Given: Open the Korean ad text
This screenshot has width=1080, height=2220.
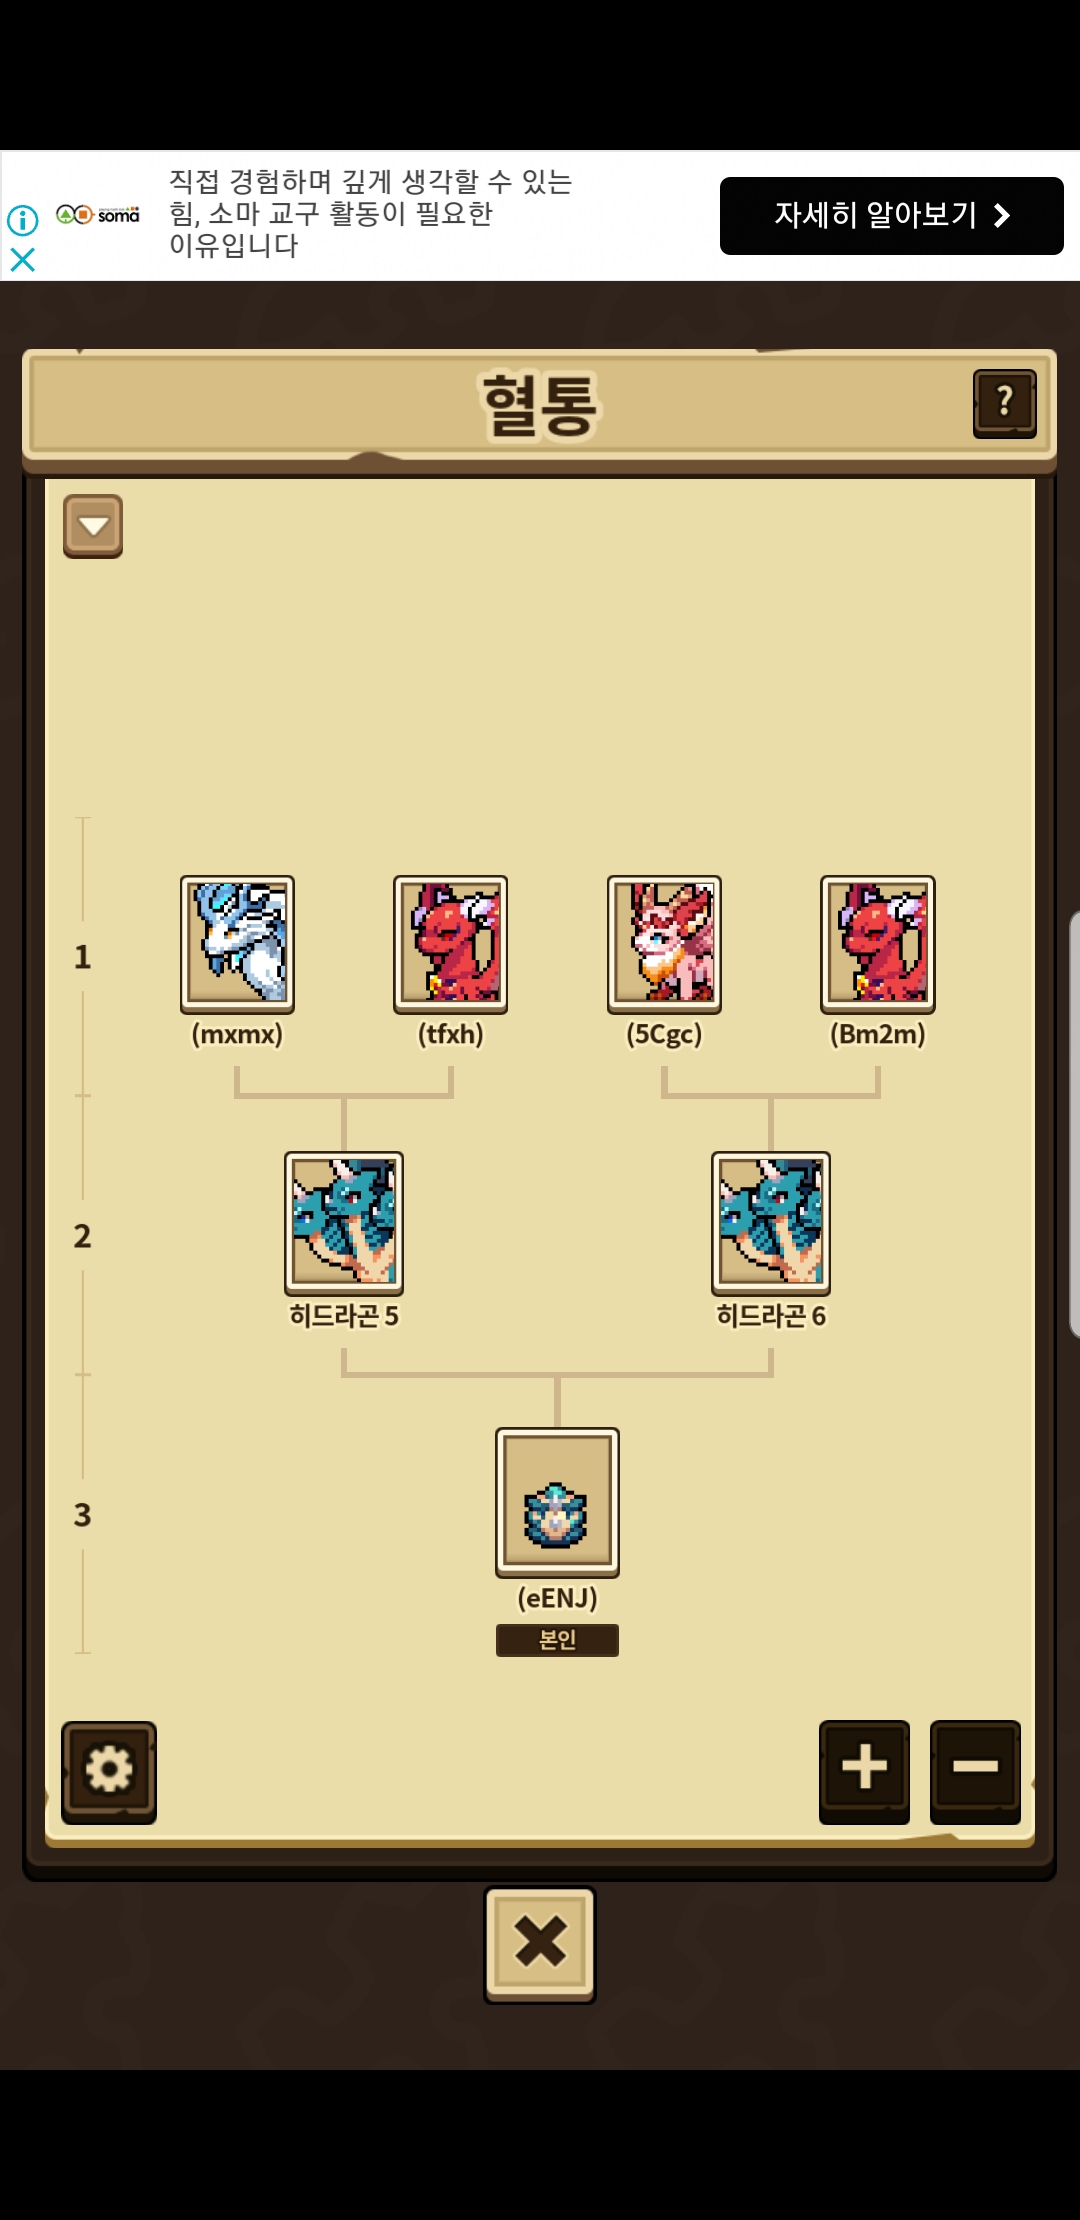Looking at the screenshot, I should pyautogui.click(x=370, y=214).
